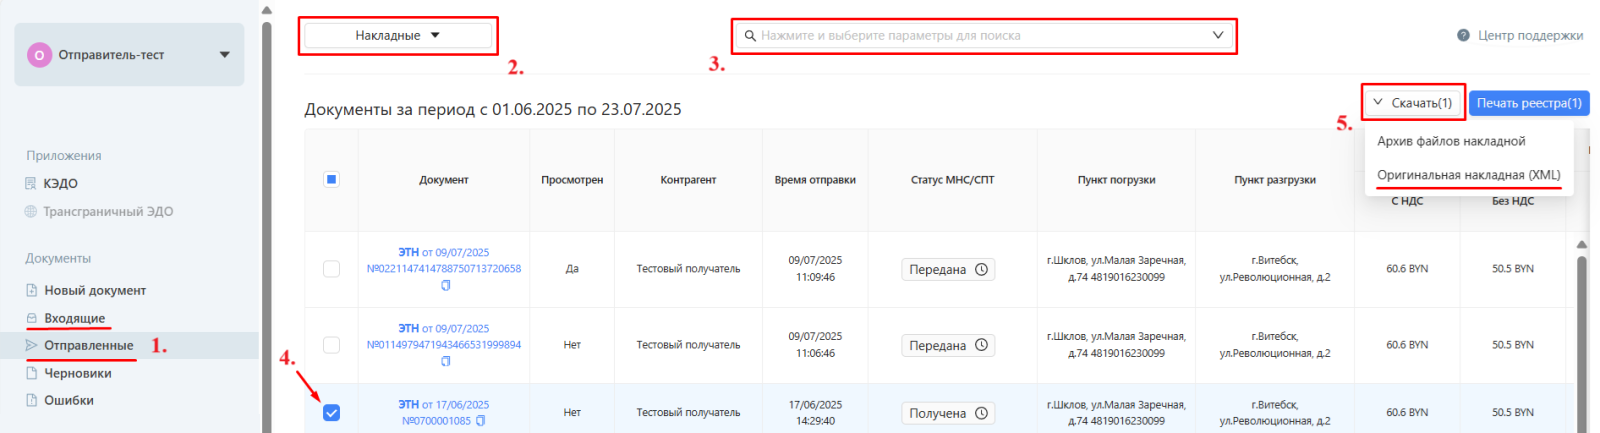
Task: Open the Накладные document type dropdown
Action: [x=397, y=36]
